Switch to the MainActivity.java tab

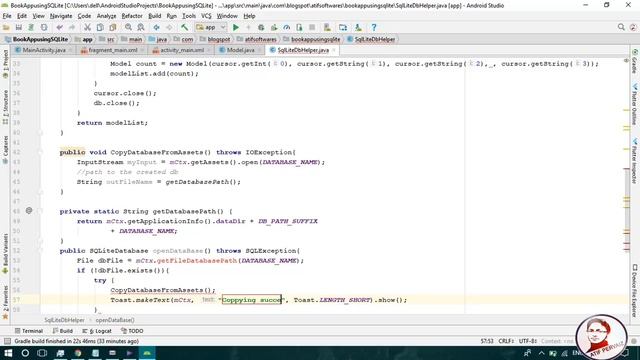44,50
